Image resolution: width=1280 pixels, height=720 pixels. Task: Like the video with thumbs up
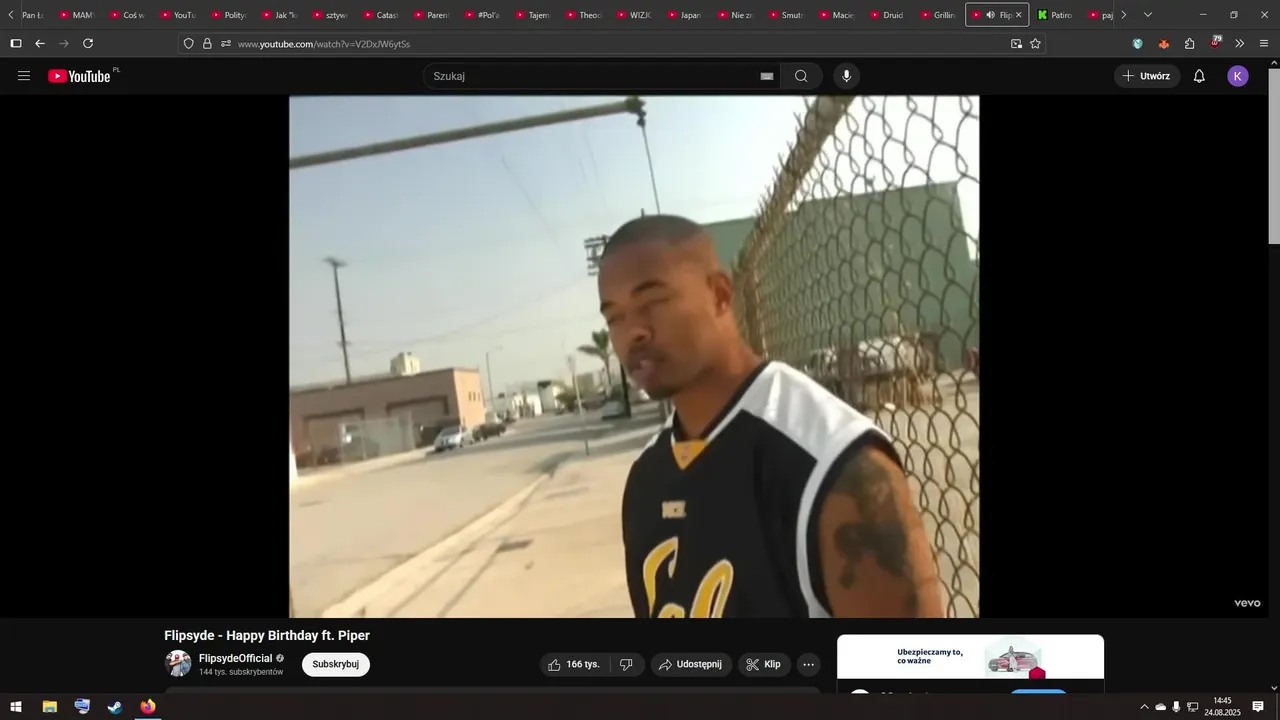(x=574, y=664)
